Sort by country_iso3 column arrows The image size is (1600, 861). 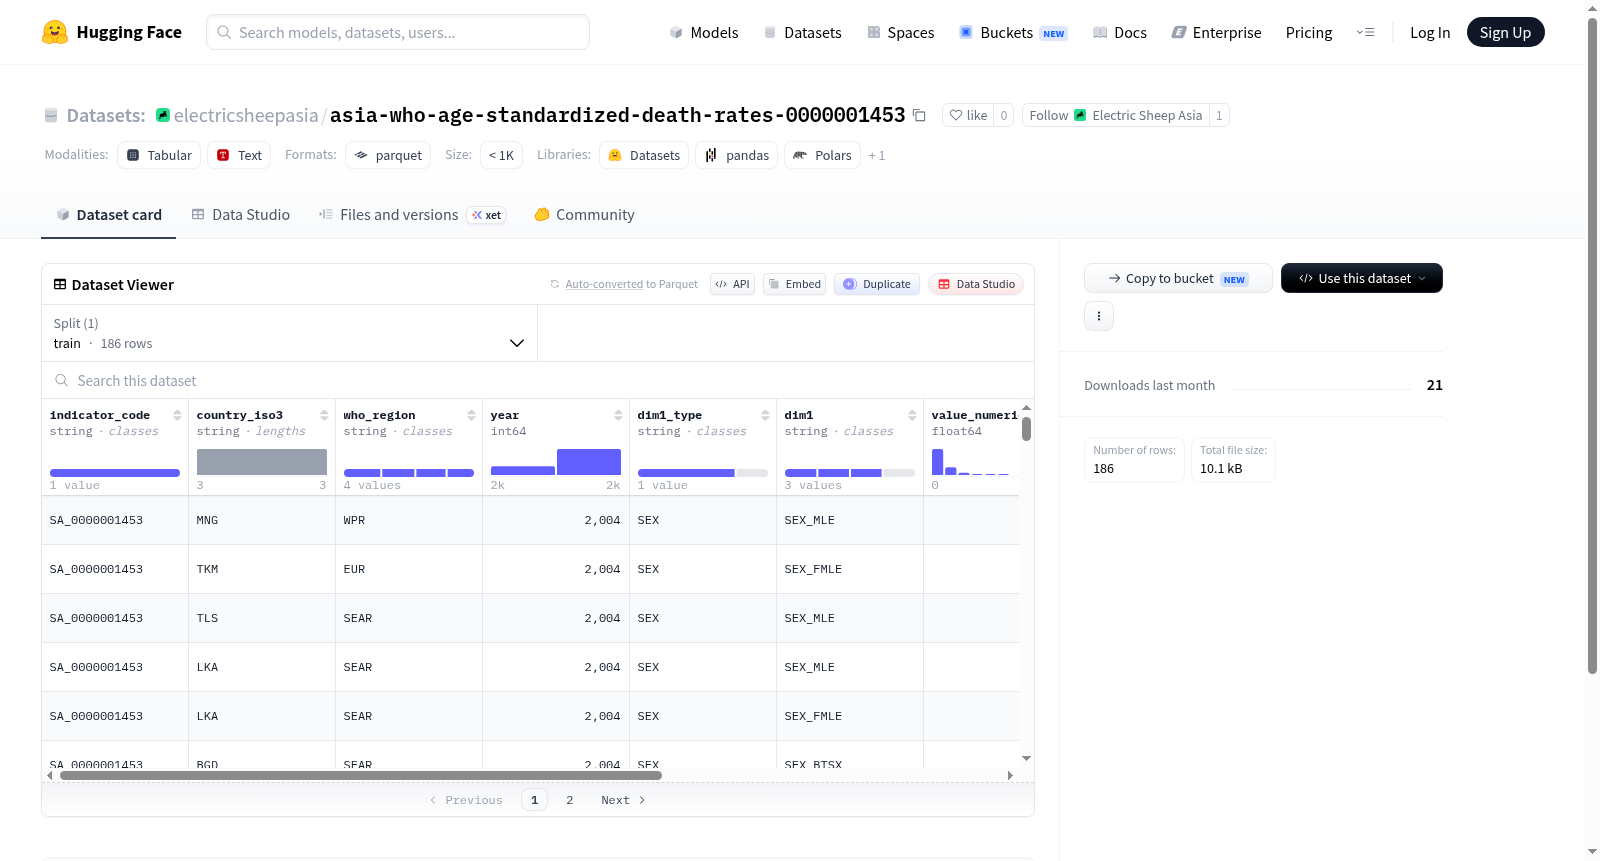[324, 415]
